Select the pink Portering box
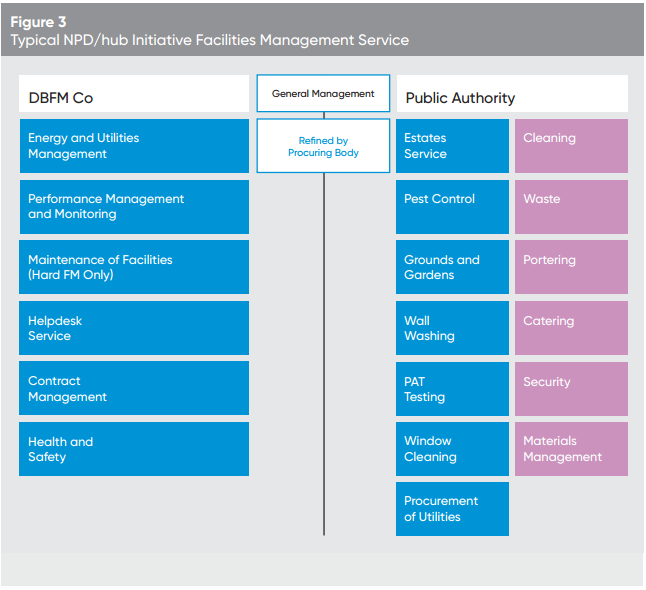 (571, 267)
